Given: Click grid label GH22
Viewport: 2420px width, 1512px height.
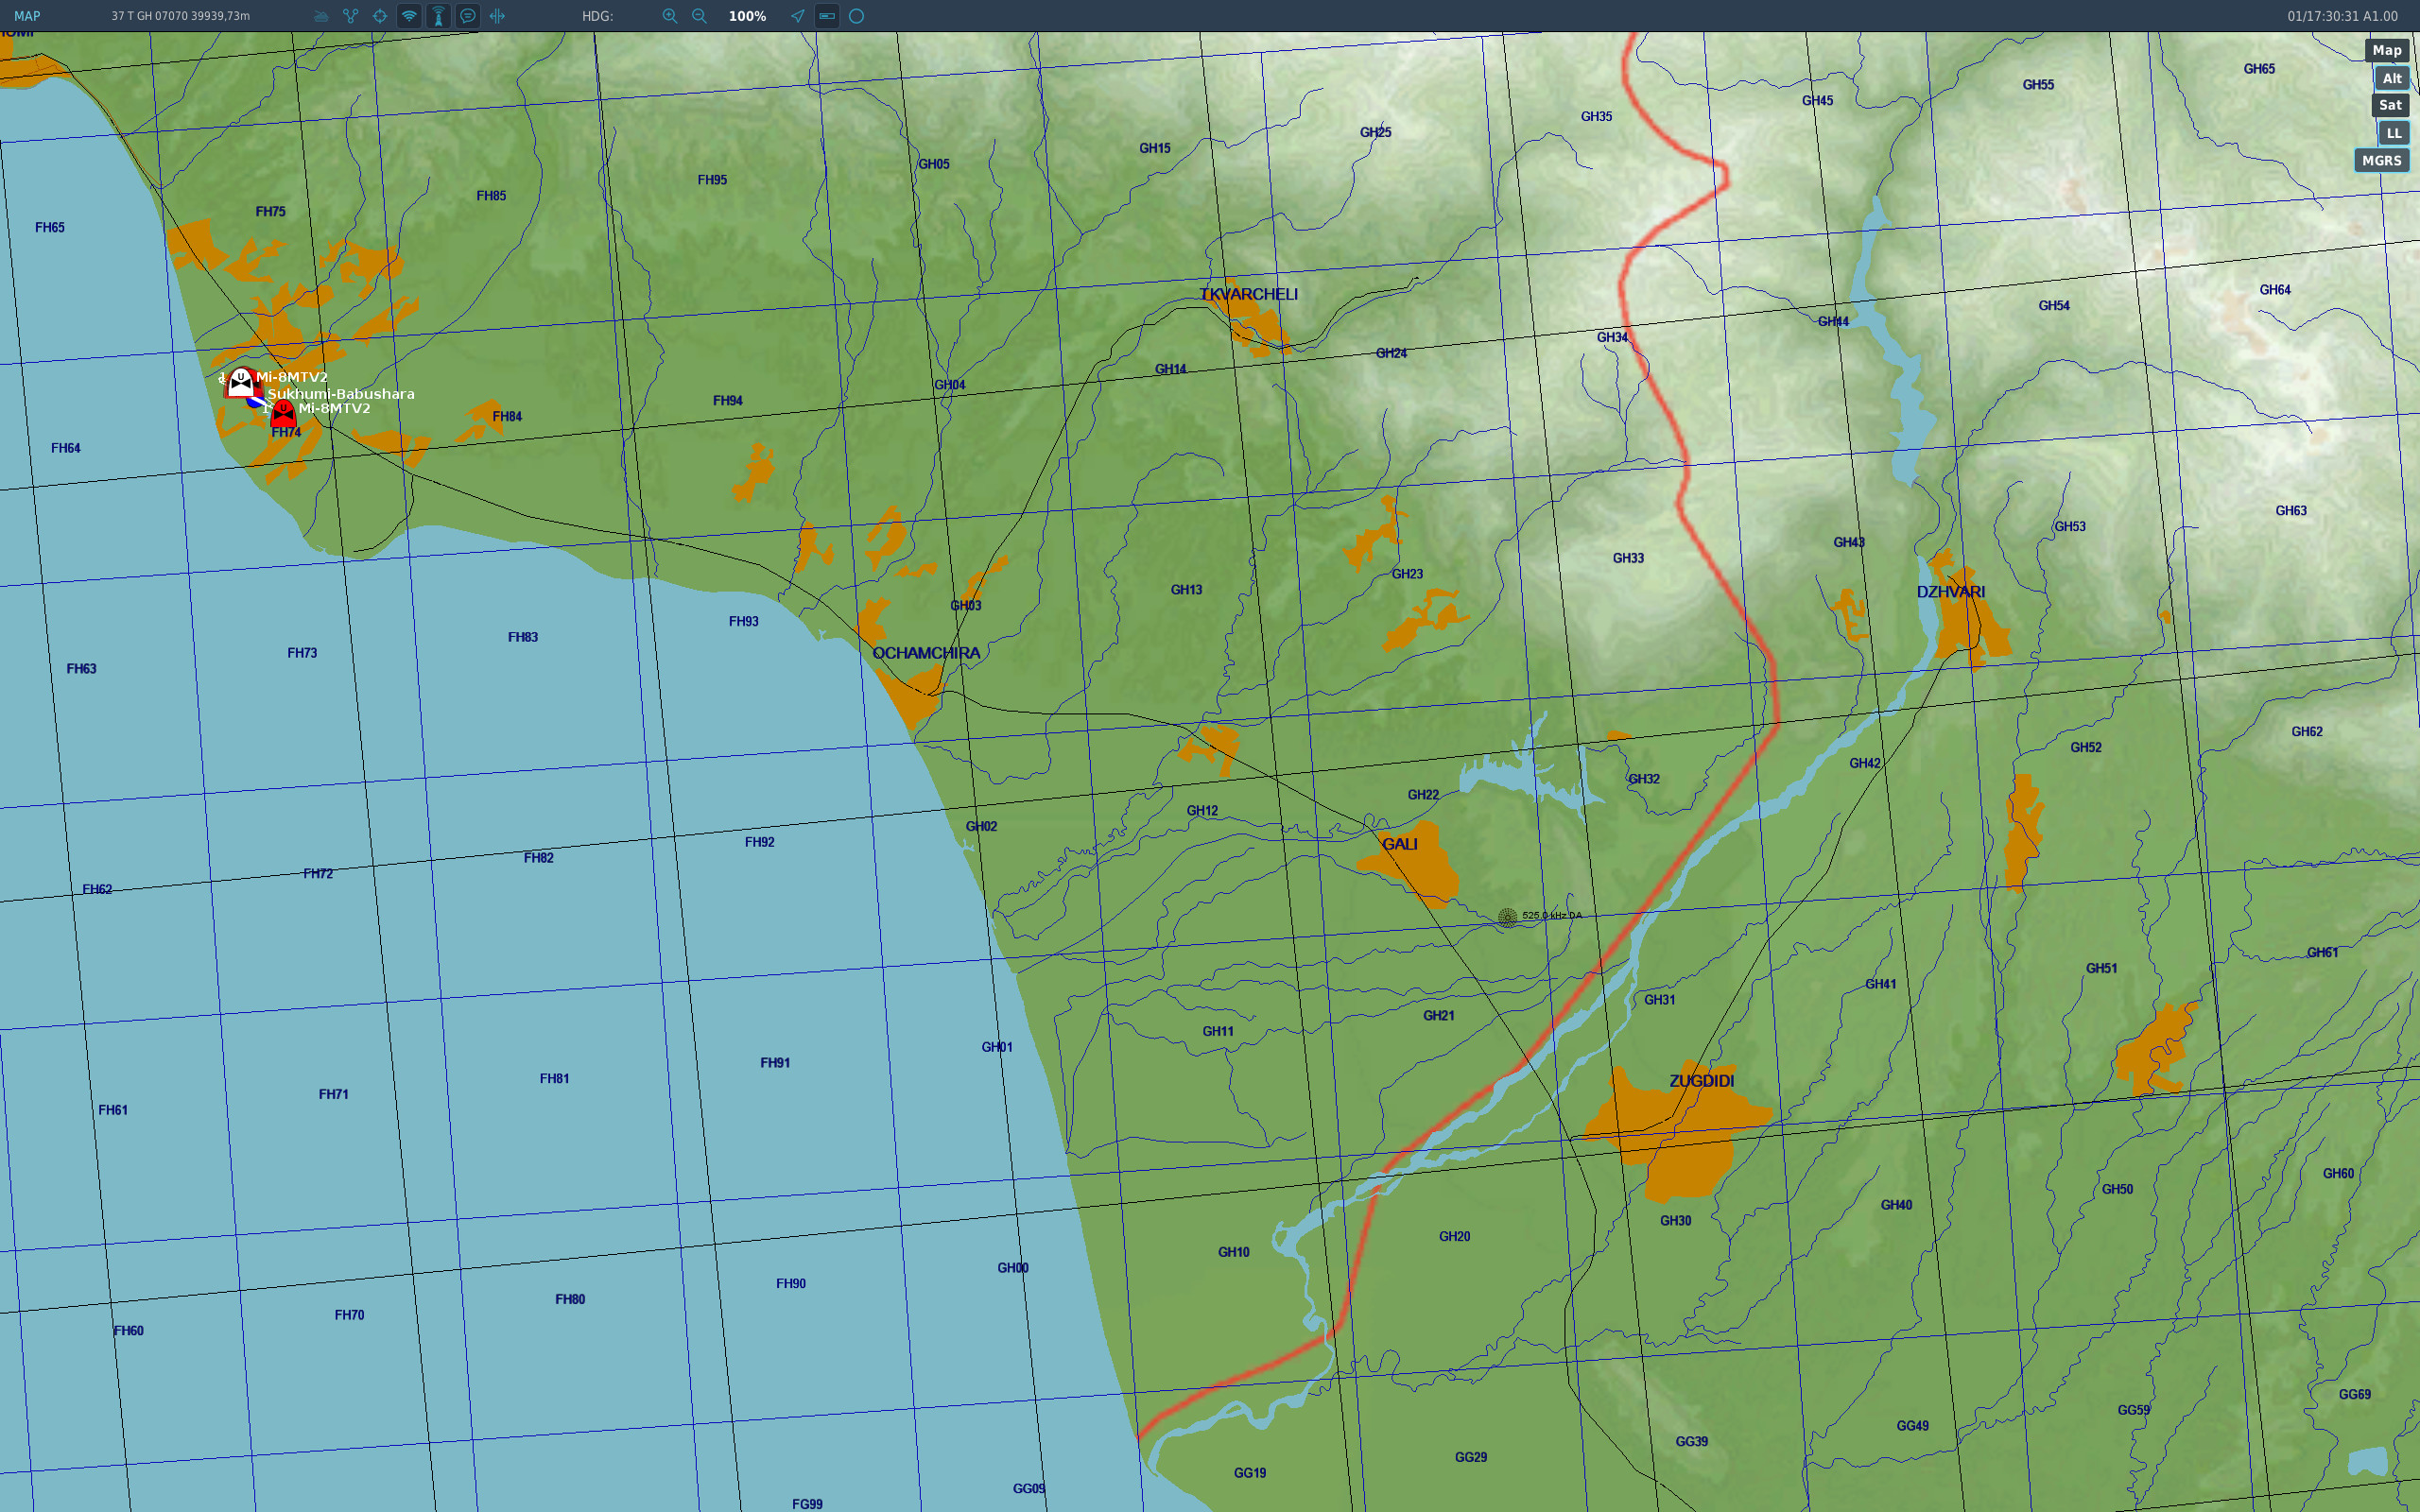Looking at the screenshot, I should tap(1423, 795).
